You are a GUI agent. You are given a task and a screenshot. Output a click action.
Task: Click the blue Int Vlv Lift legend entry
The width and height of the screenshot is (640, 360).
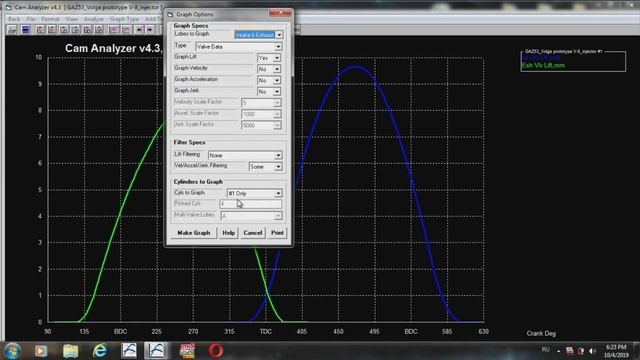pos(541,58)
